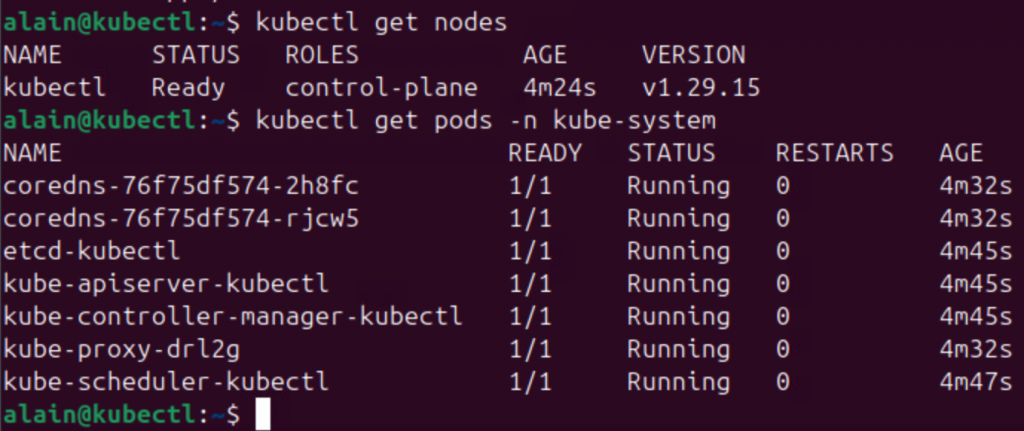Click the READY column header
1024x431 pixels.
pos(544,153)
